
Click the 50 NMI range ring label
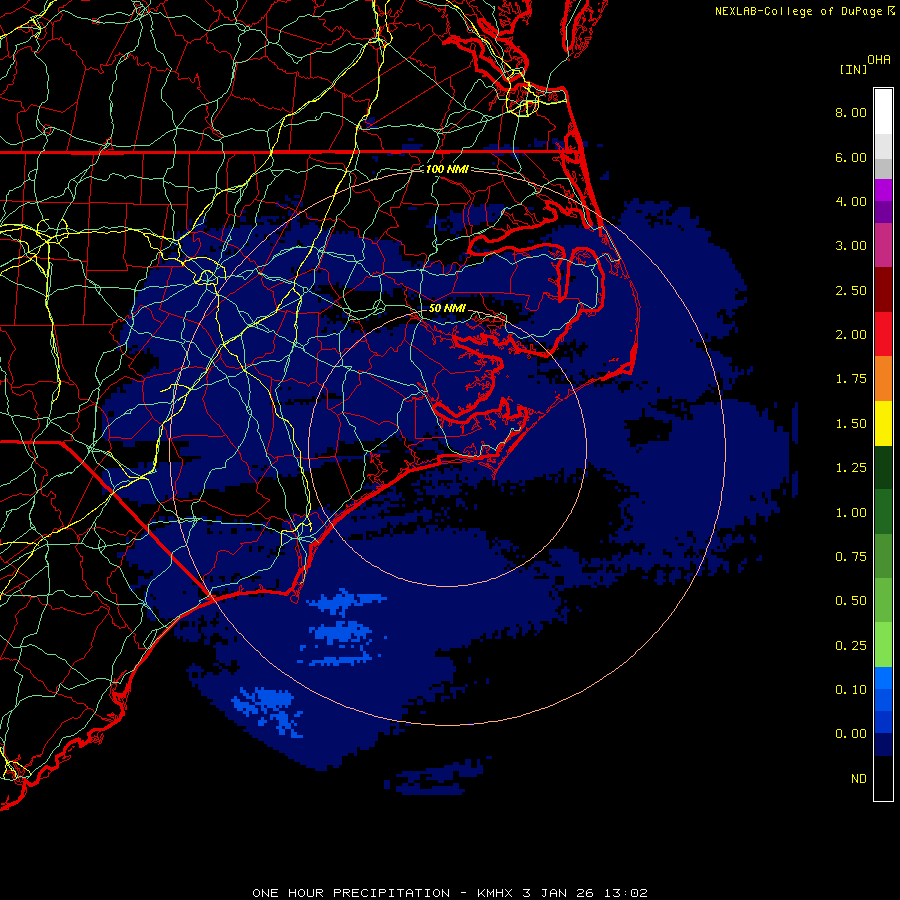click(x=447, y=308)
